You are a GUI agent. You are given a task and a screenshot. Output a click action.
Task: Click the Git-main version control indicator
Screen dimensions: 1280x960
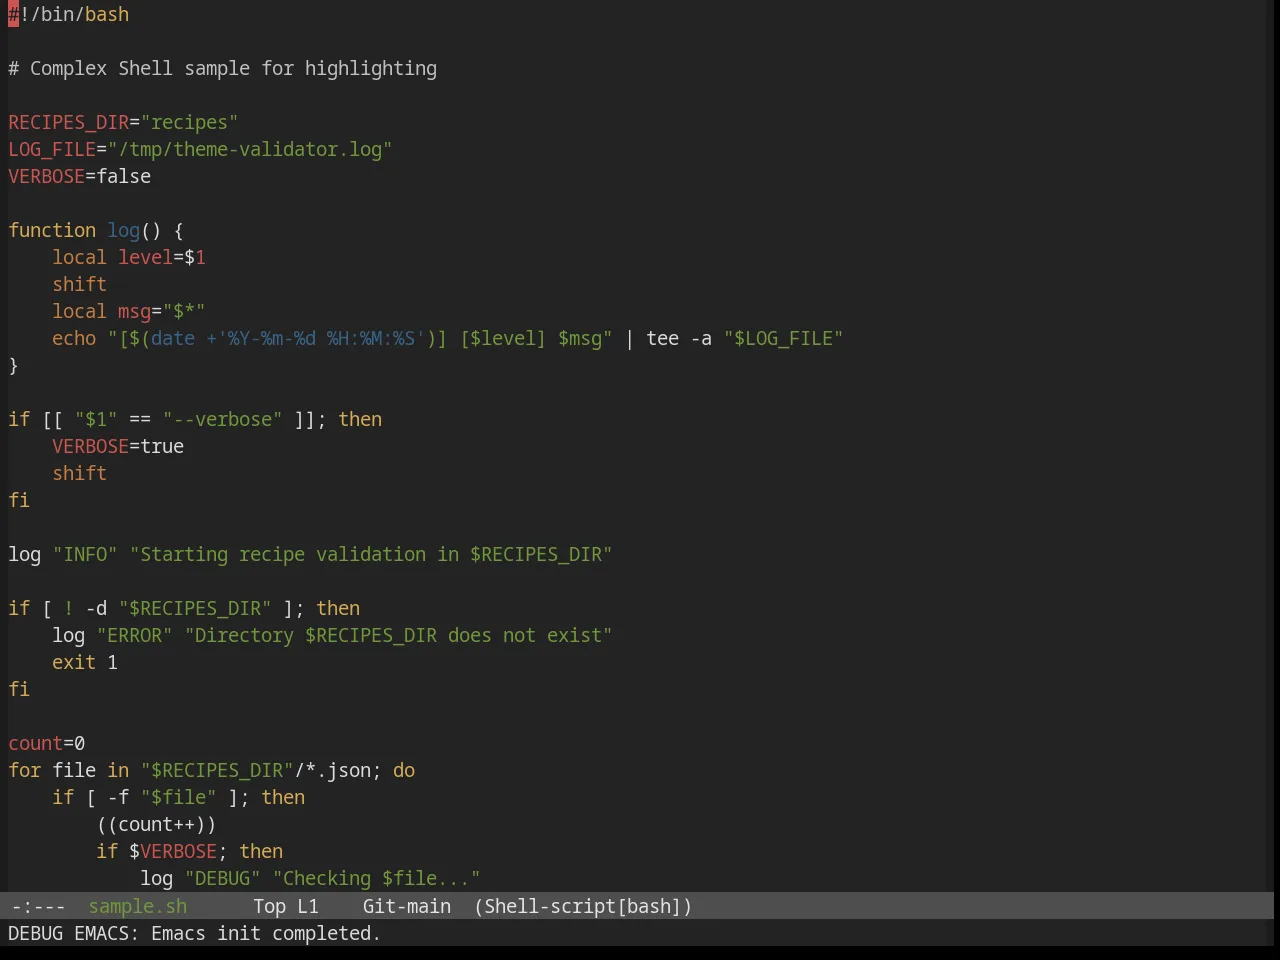pos(407,906)
